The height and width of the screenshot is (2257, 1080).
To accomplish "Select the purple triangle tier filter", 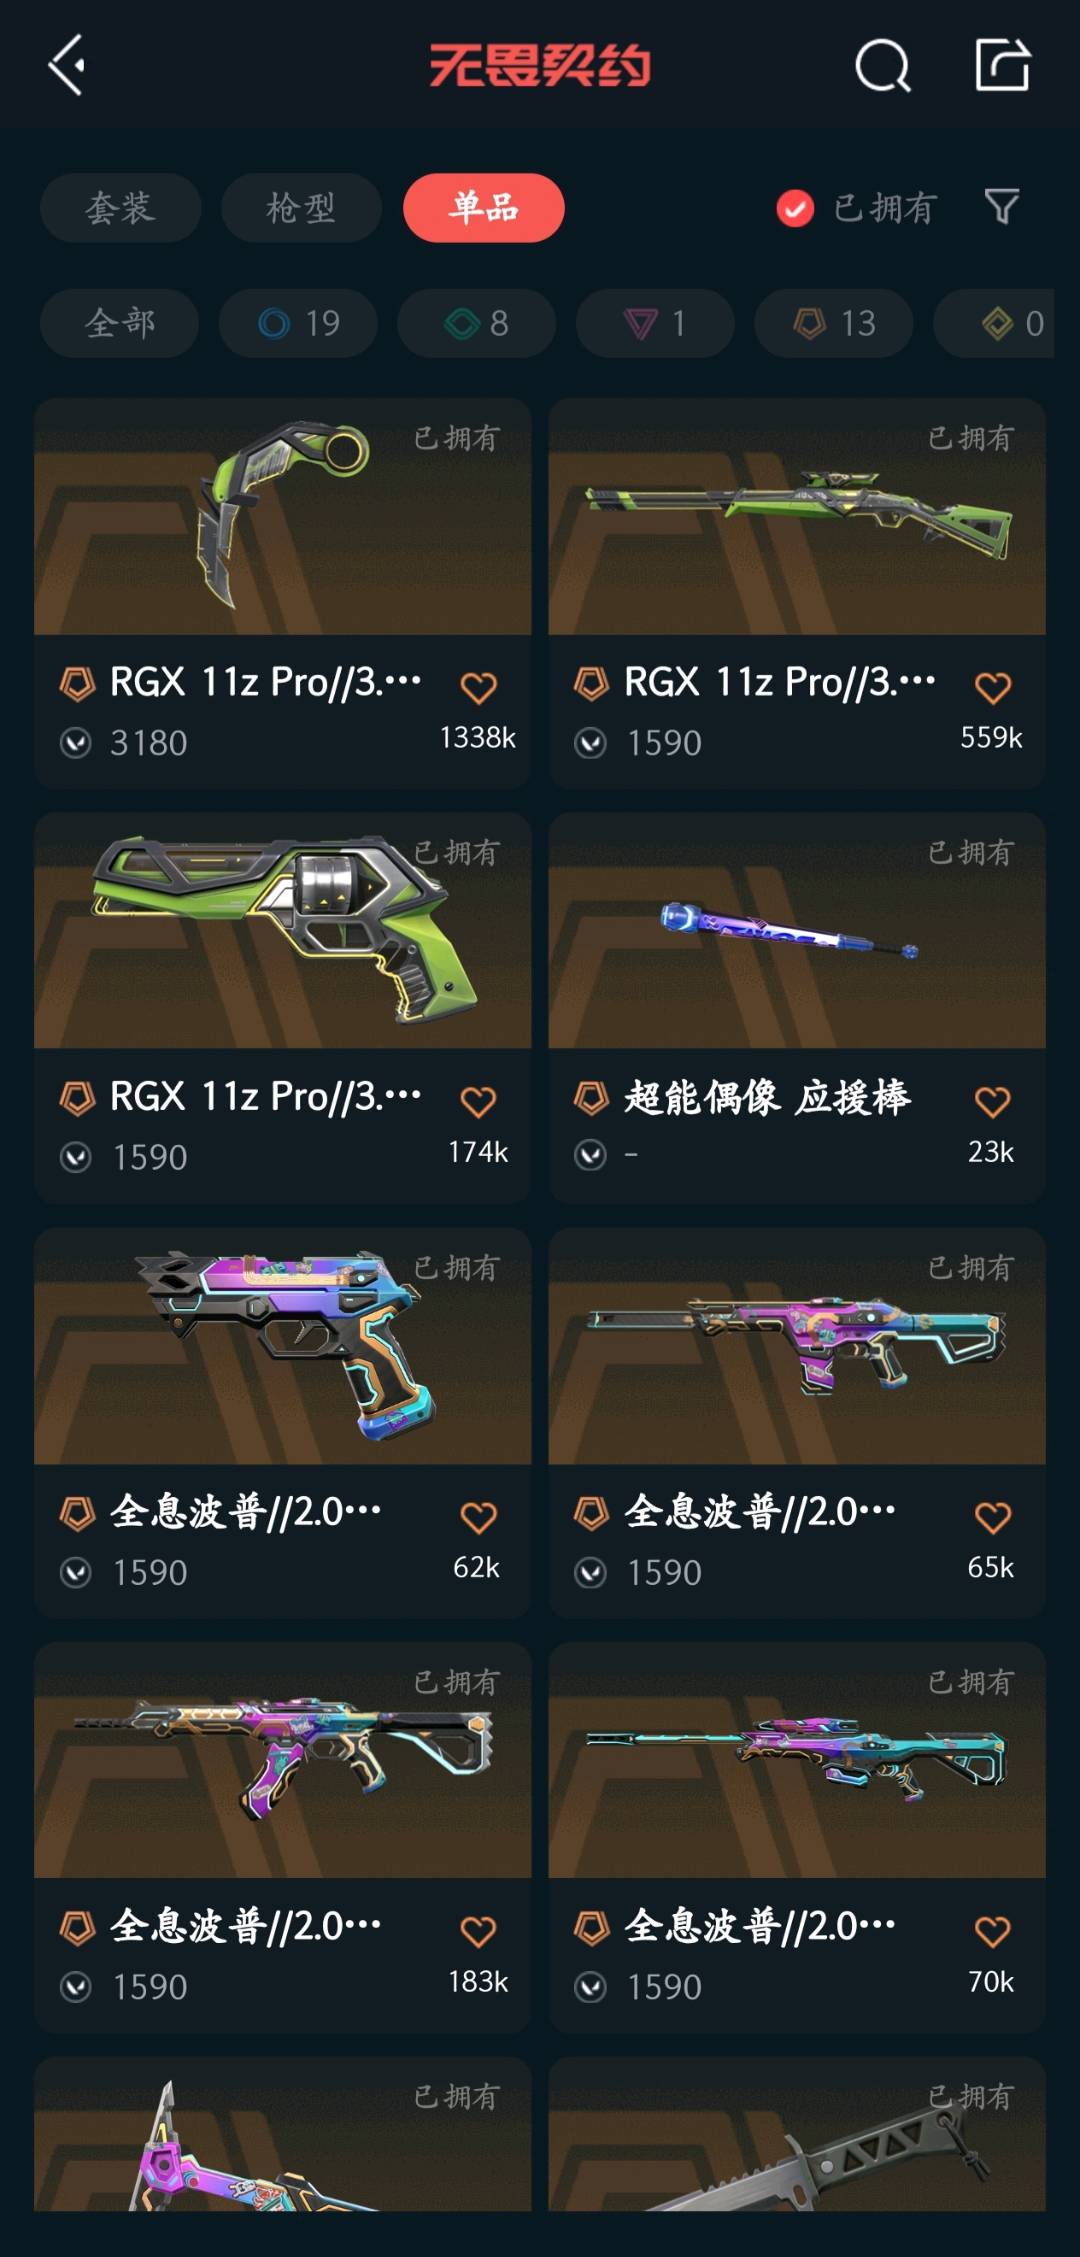I will pyautogui.click(x=655, y=323).
